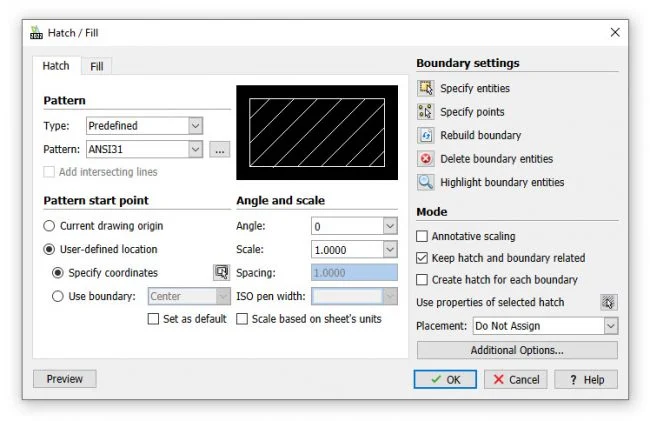Select the Current drawing origin option
This screenshot has width=650, height=421.
click(50, 226)
